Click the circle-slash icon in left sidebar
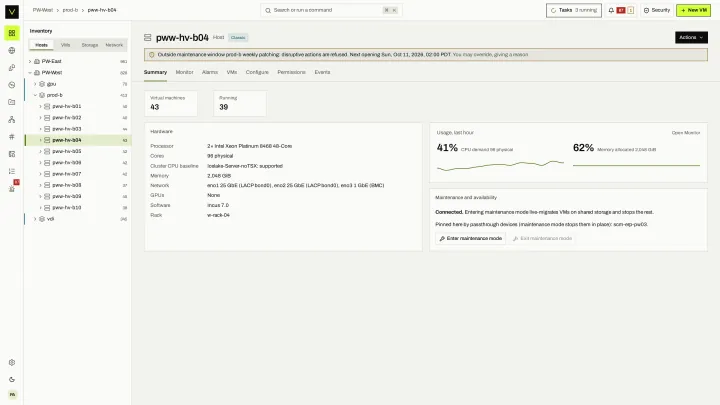Viewport: 720px width, 405px height. click(x=12, y=85)
